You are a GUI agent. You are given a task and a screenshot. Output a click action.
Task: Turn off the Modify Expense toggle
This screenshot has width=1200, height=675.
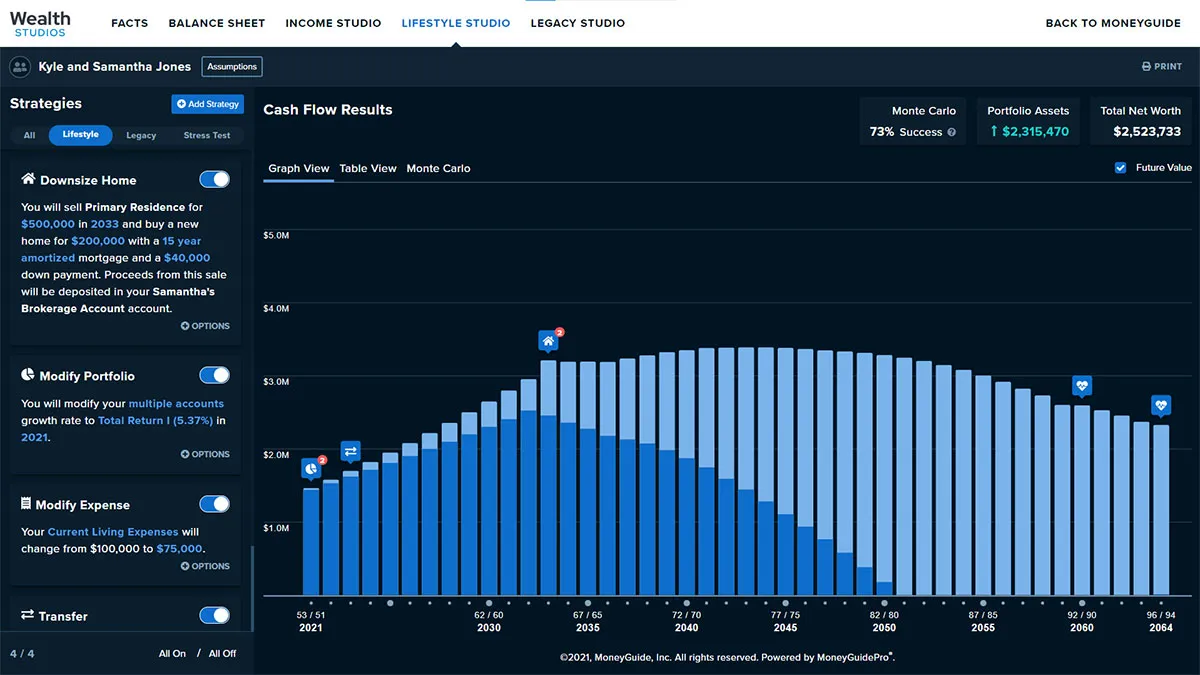point(214,504)
